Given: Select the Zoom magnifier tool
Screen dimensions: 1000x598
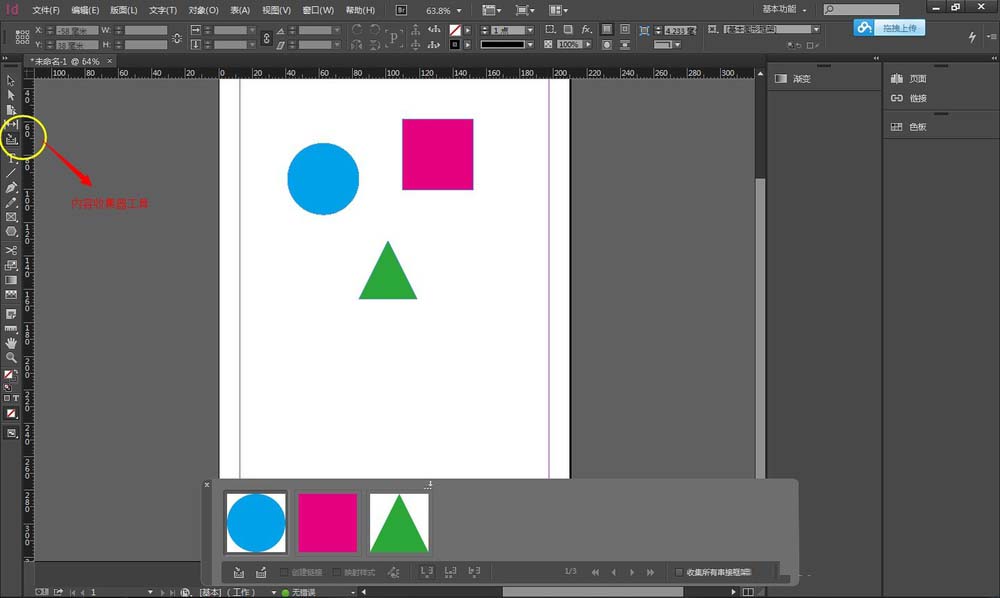Looking at the screenshot, I should (12, 357).
